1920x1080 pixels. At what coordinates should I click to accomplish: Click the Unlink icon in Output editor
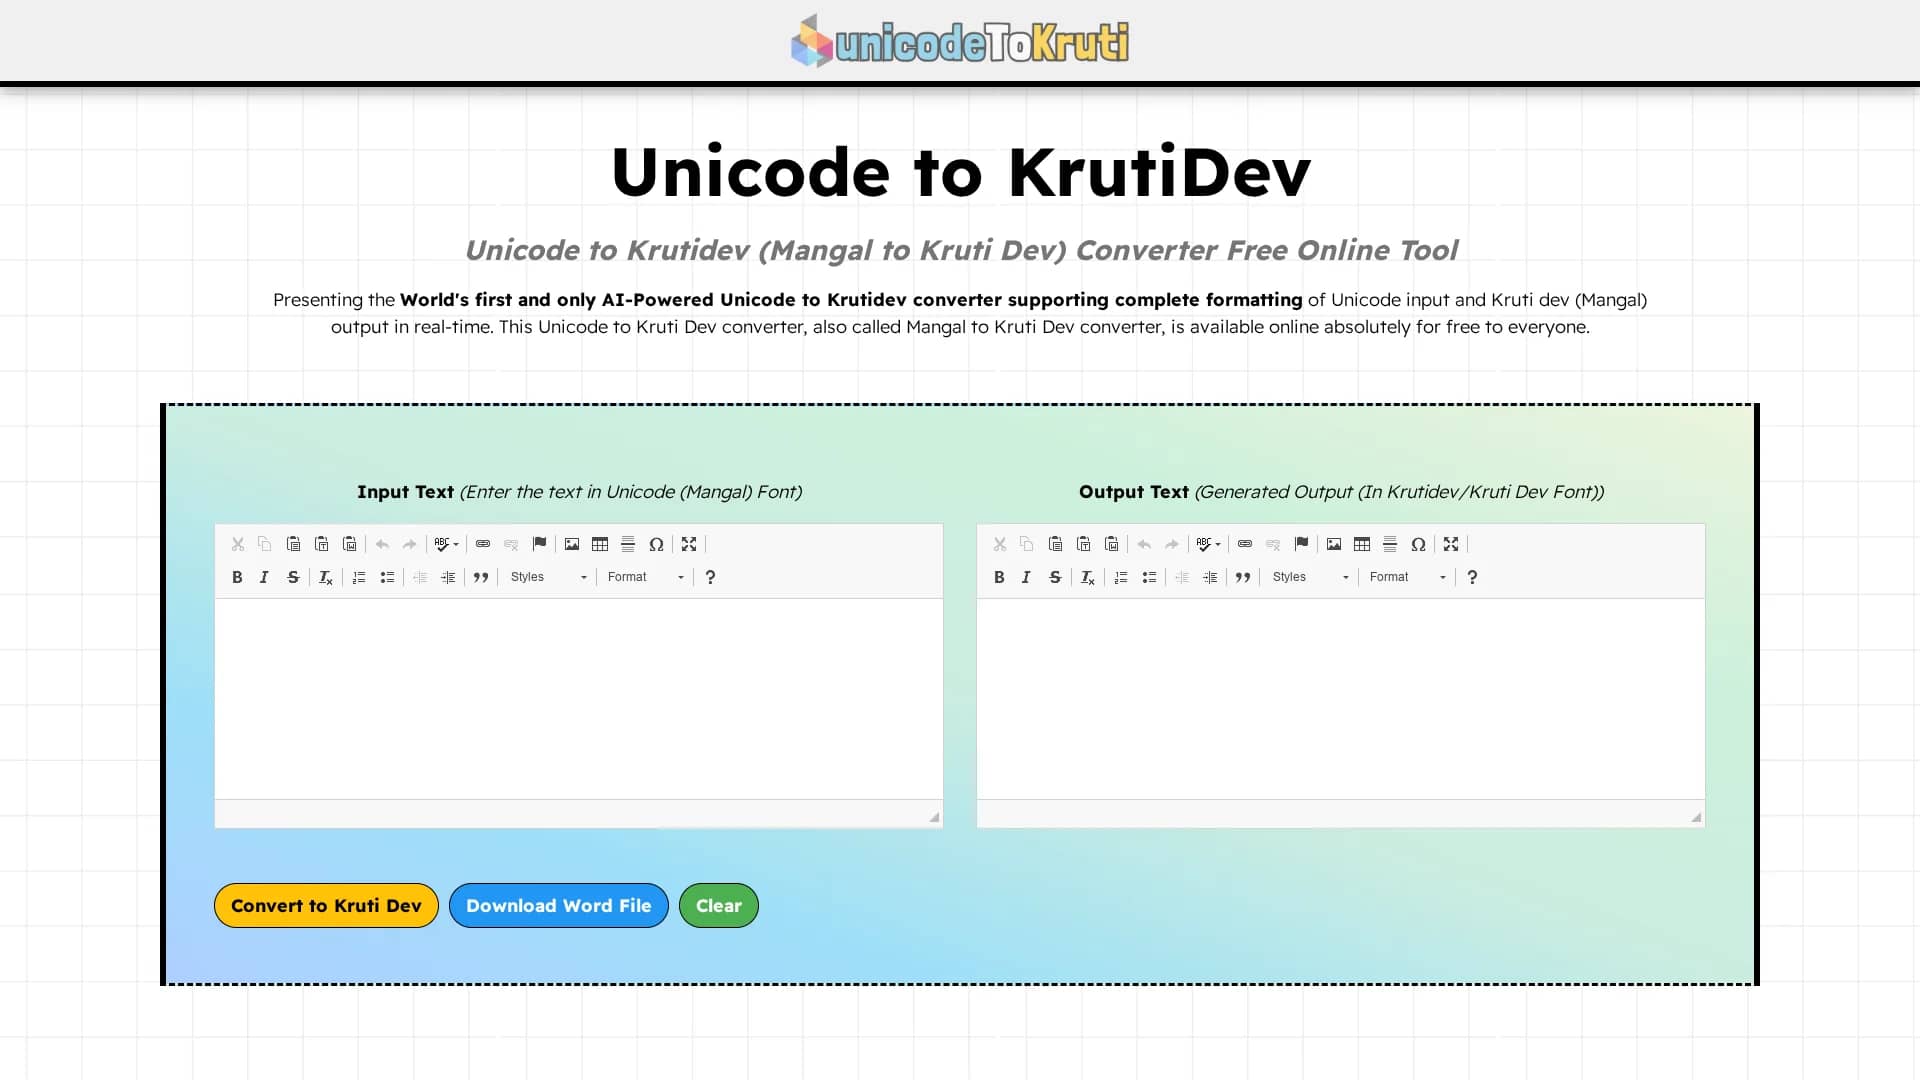(x=1273, y=544)
